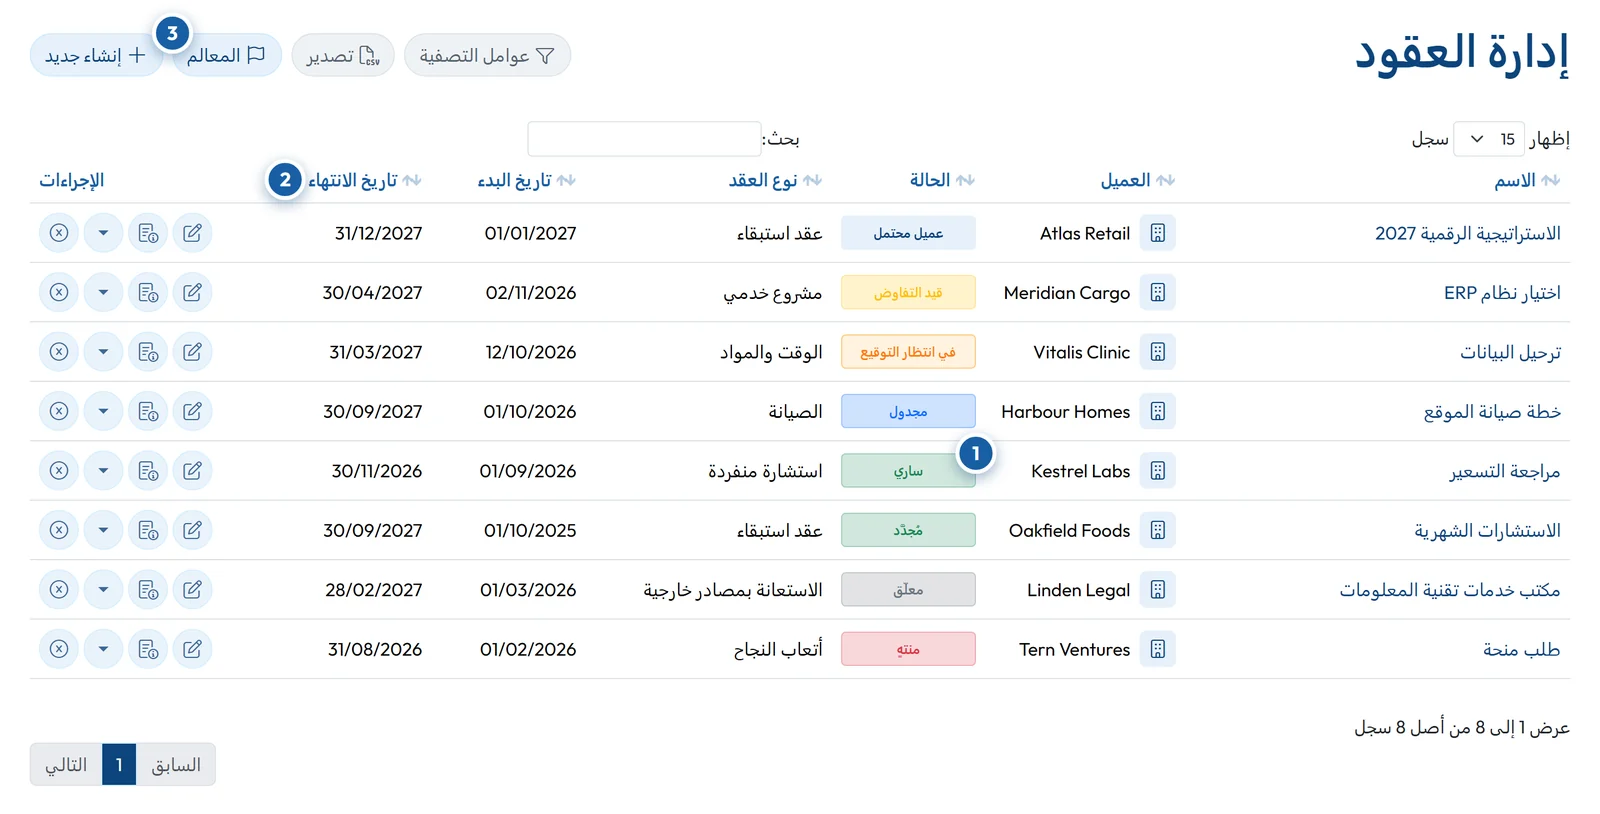Open contract مراجعة التسعير
1600x814 pixels.
click(x=1505, y=471)
